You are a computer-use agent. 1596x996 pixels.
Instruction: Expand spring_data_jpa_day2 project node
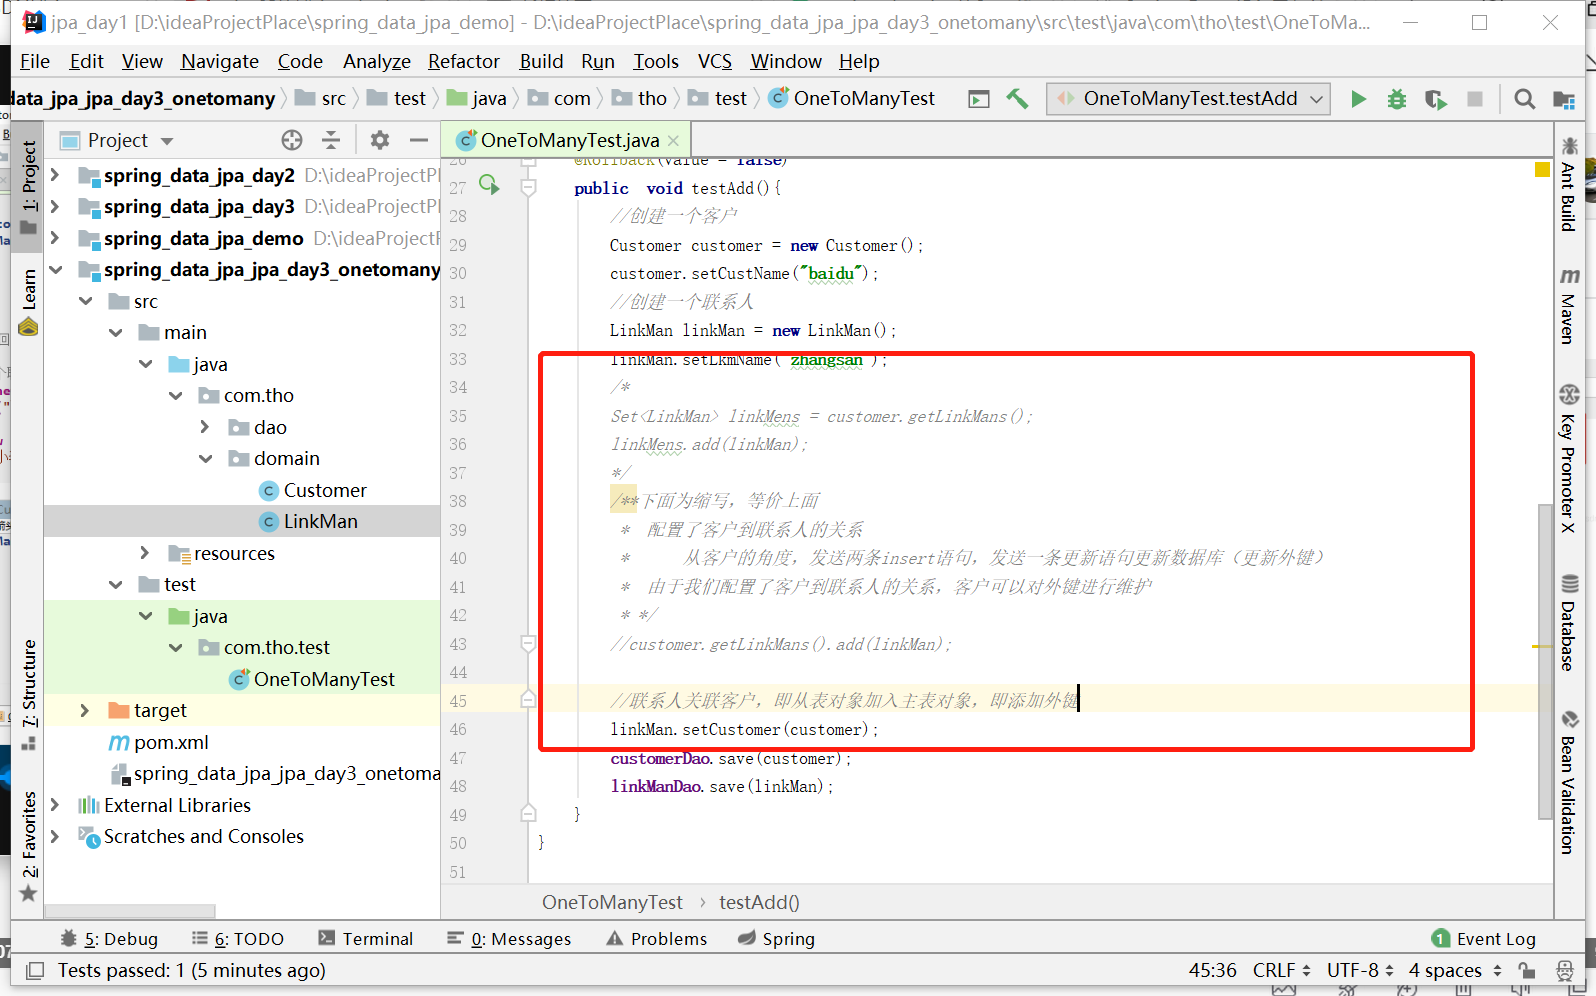pyautogui.click(x=55, y=176)
